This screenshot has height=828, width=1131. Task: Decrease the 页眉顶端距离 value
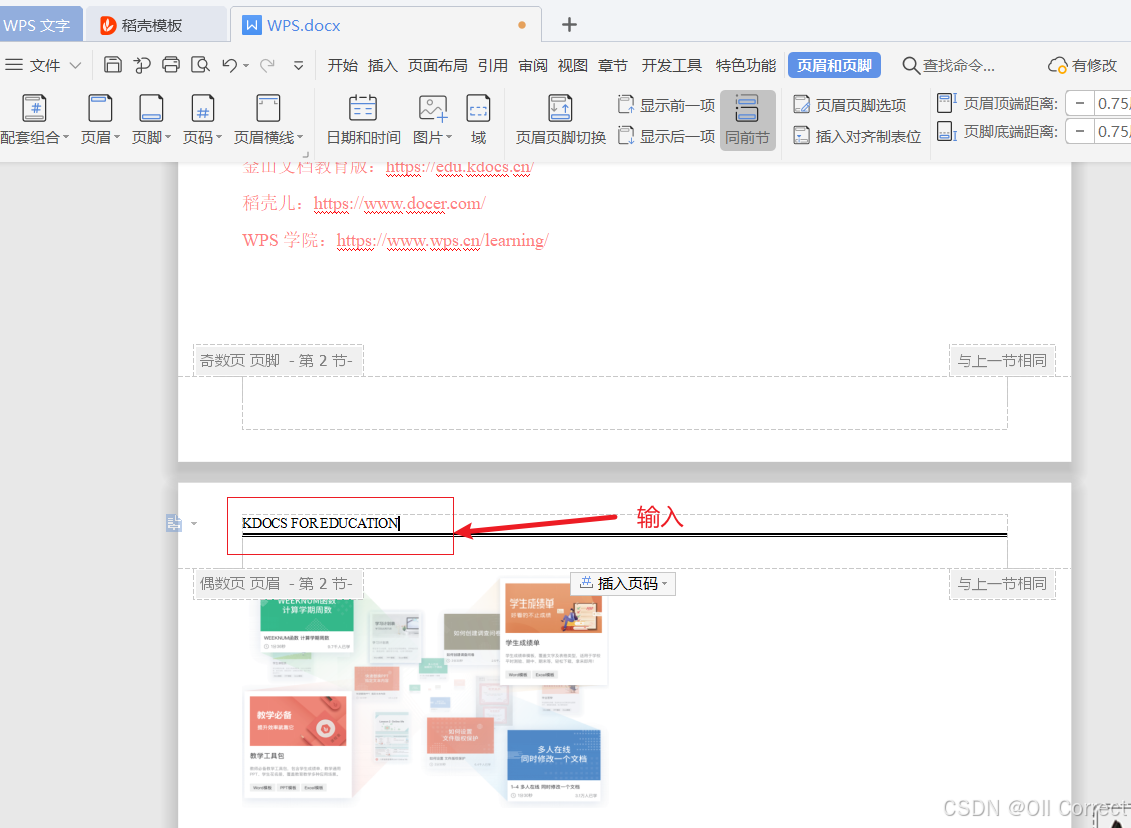point(1080,103)
